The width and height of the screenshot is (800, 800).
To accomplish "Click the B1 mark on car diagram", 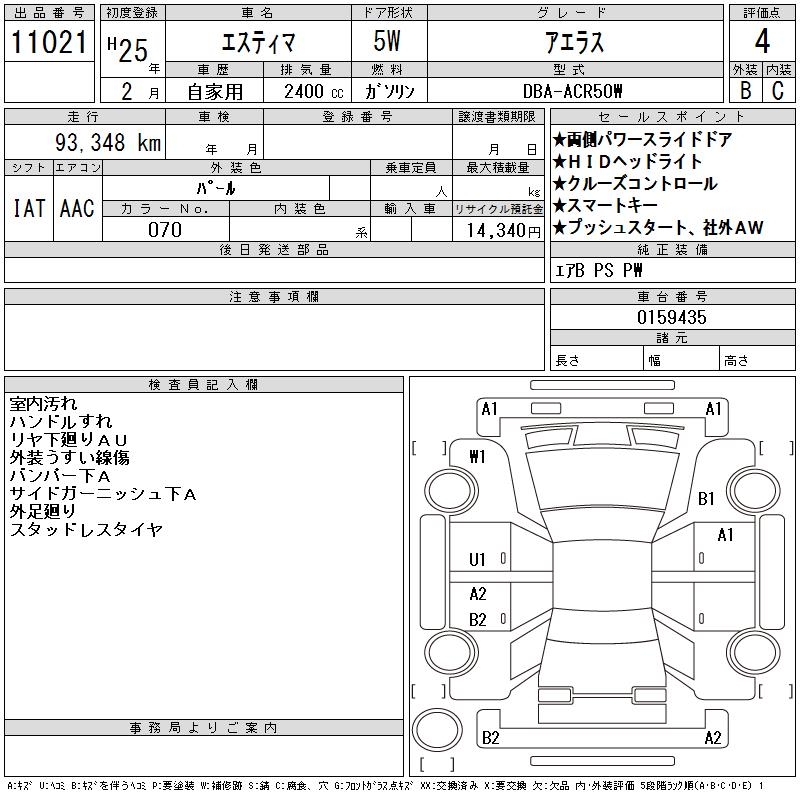I will 707,499.
